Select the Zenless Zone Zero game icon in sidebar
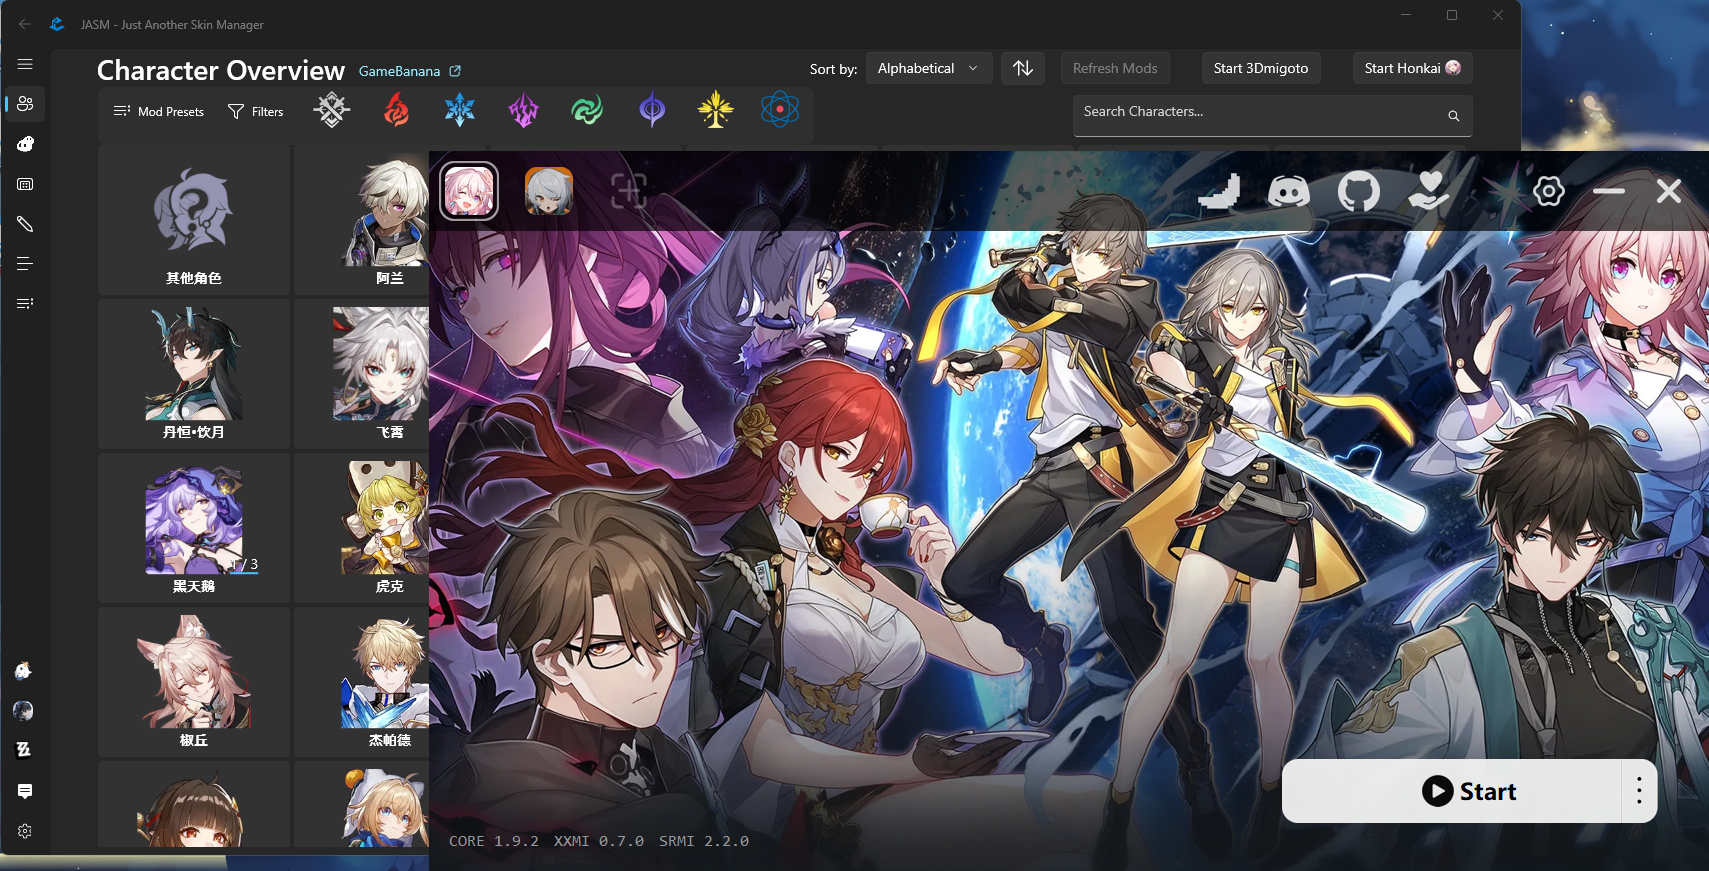The height and width of the screenshot is (871, 1709). (24, 750)
